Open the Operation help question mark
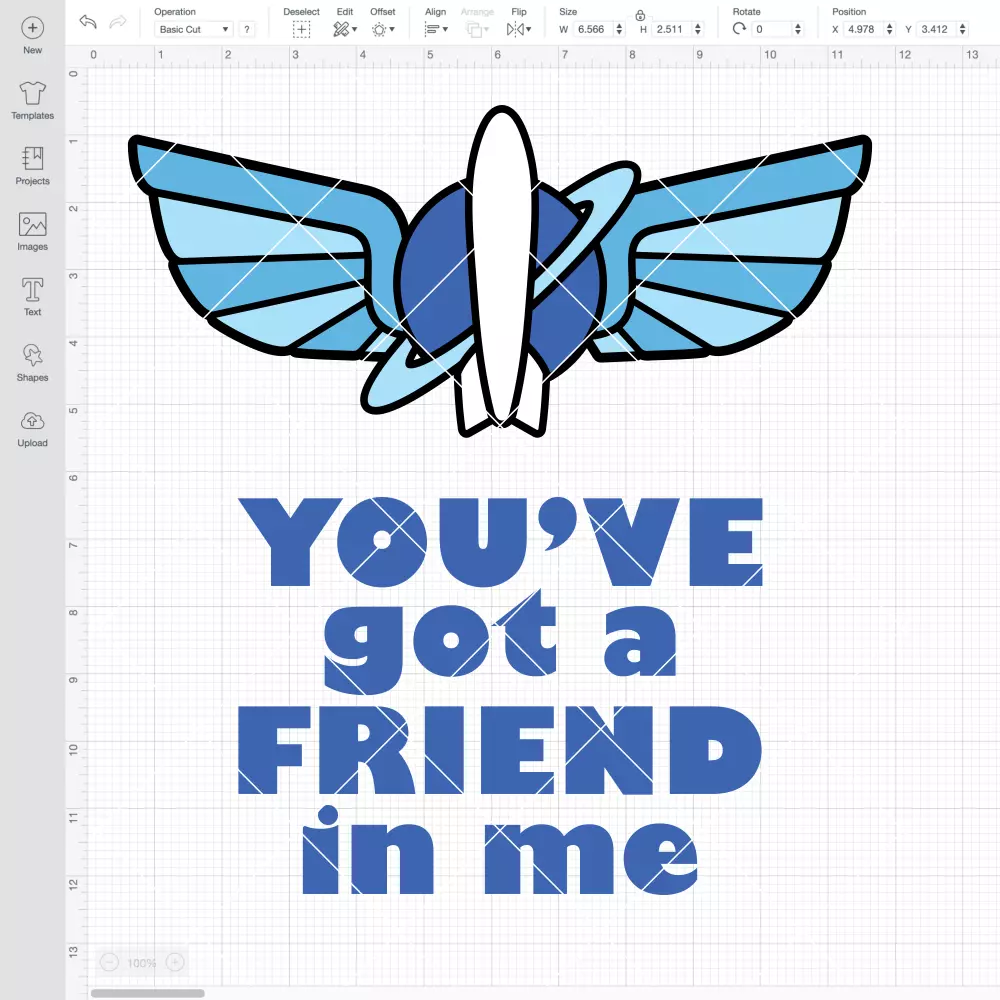1000x1000 pixels. (247, 29)
